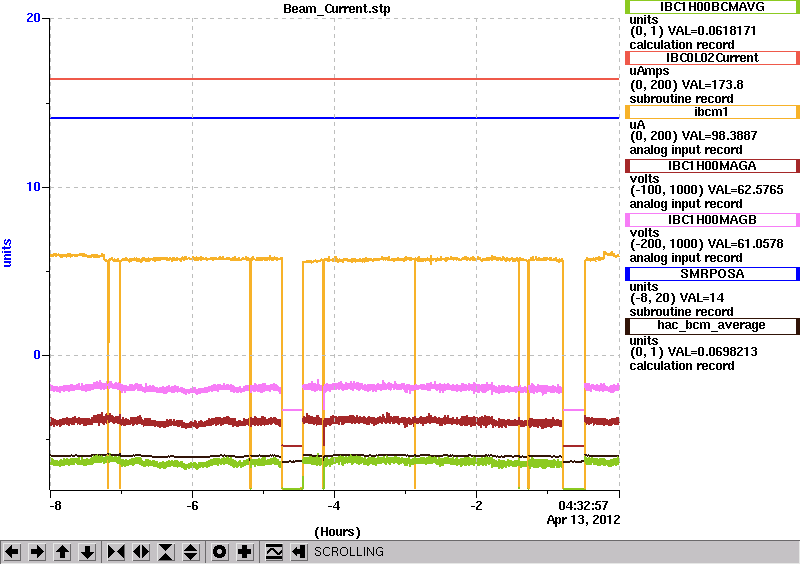
Task: Click the y-axis value 10
Action: click(x=33, y=187)
